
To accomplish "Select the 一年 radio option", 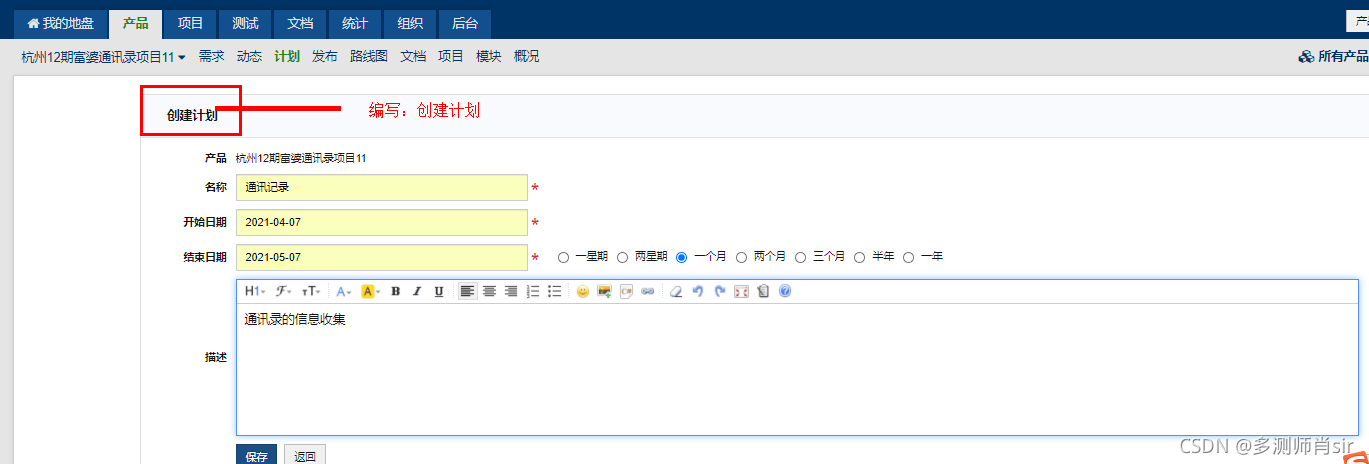I will [x=909, y=257].
